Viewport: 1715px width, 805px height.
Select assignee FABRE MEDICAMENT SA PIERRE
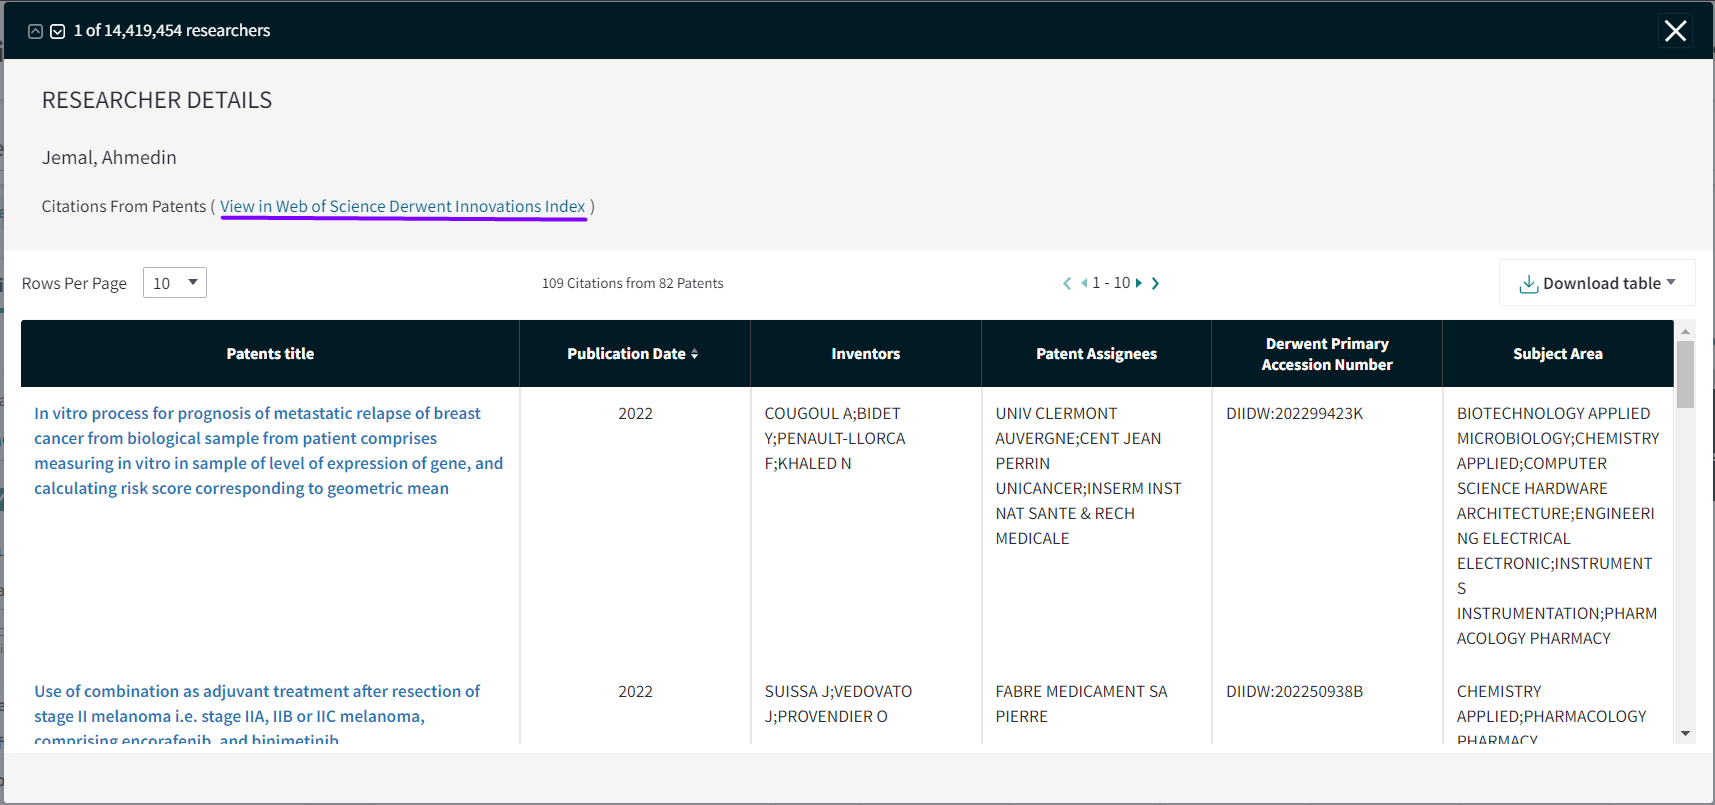(1081, 704)
